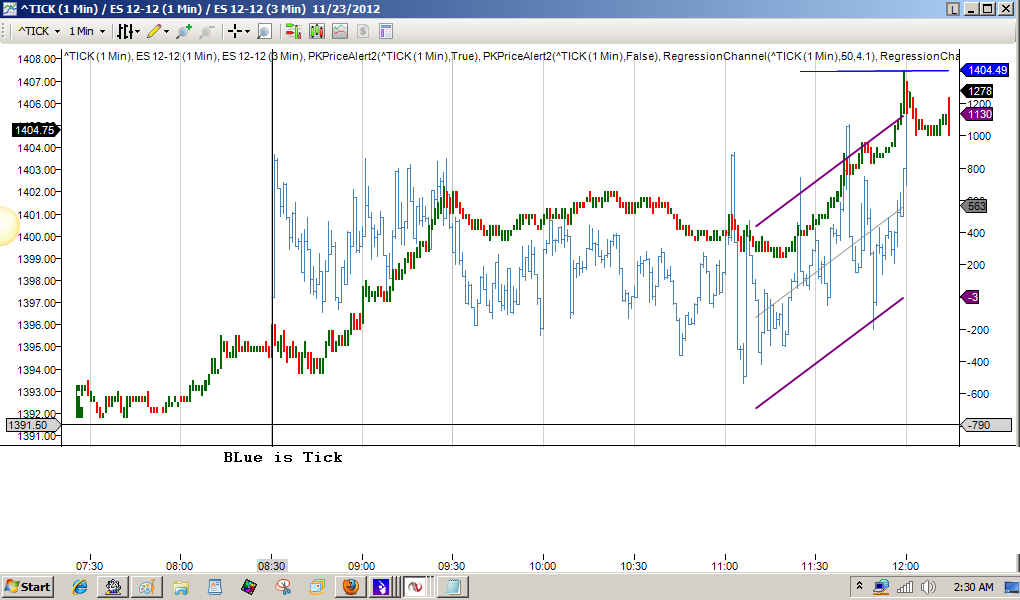
Task: Switch to NinjaTrader taskbar button
Action: coord(414,587)
